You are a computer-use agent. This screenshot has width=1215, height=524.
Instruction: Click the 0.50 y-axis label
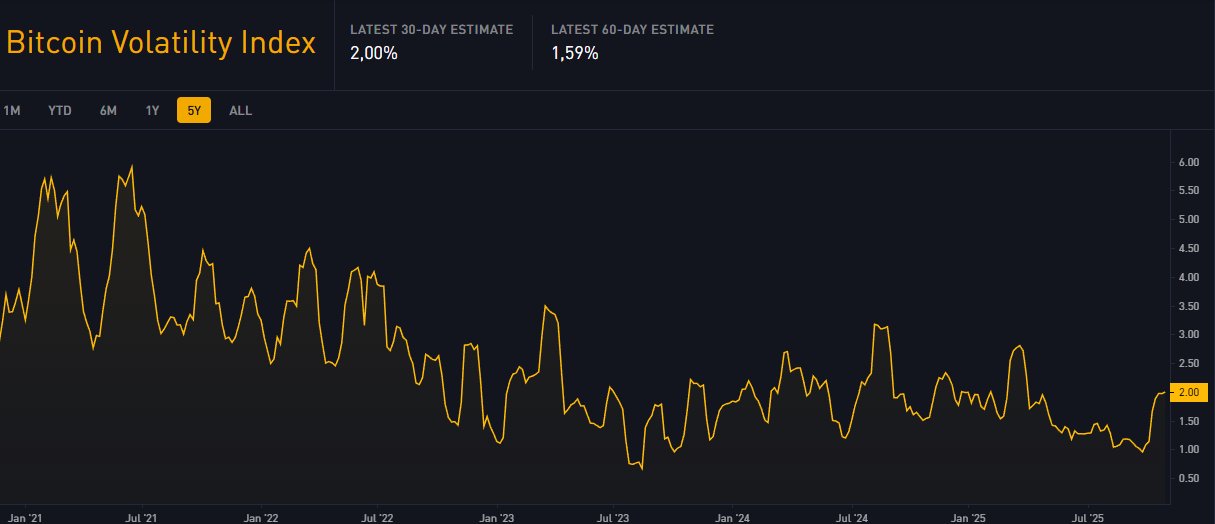[x=1188, y=478]
